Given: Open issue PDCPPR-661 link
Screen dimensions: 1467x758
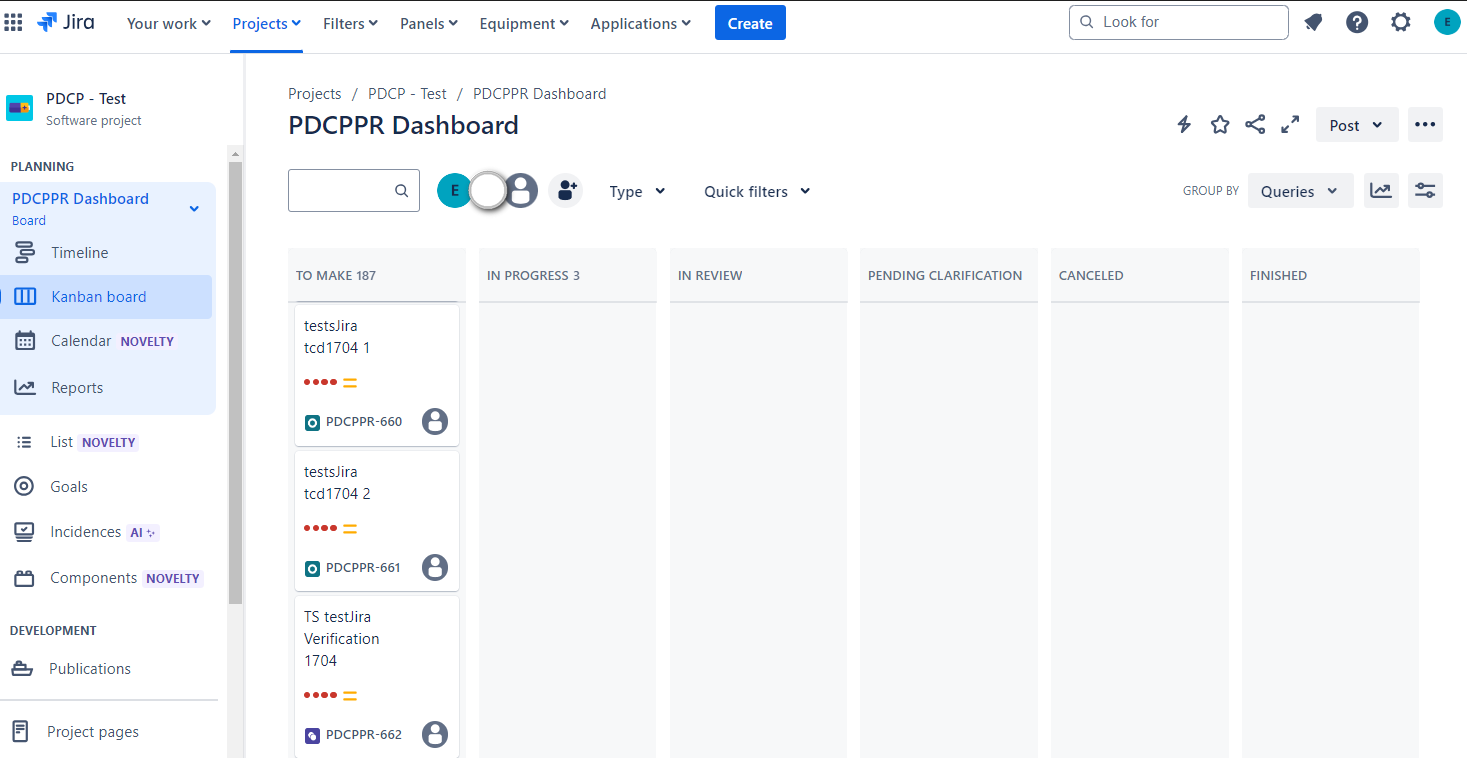Looking at the screenshot, I should tap(363, 567).
